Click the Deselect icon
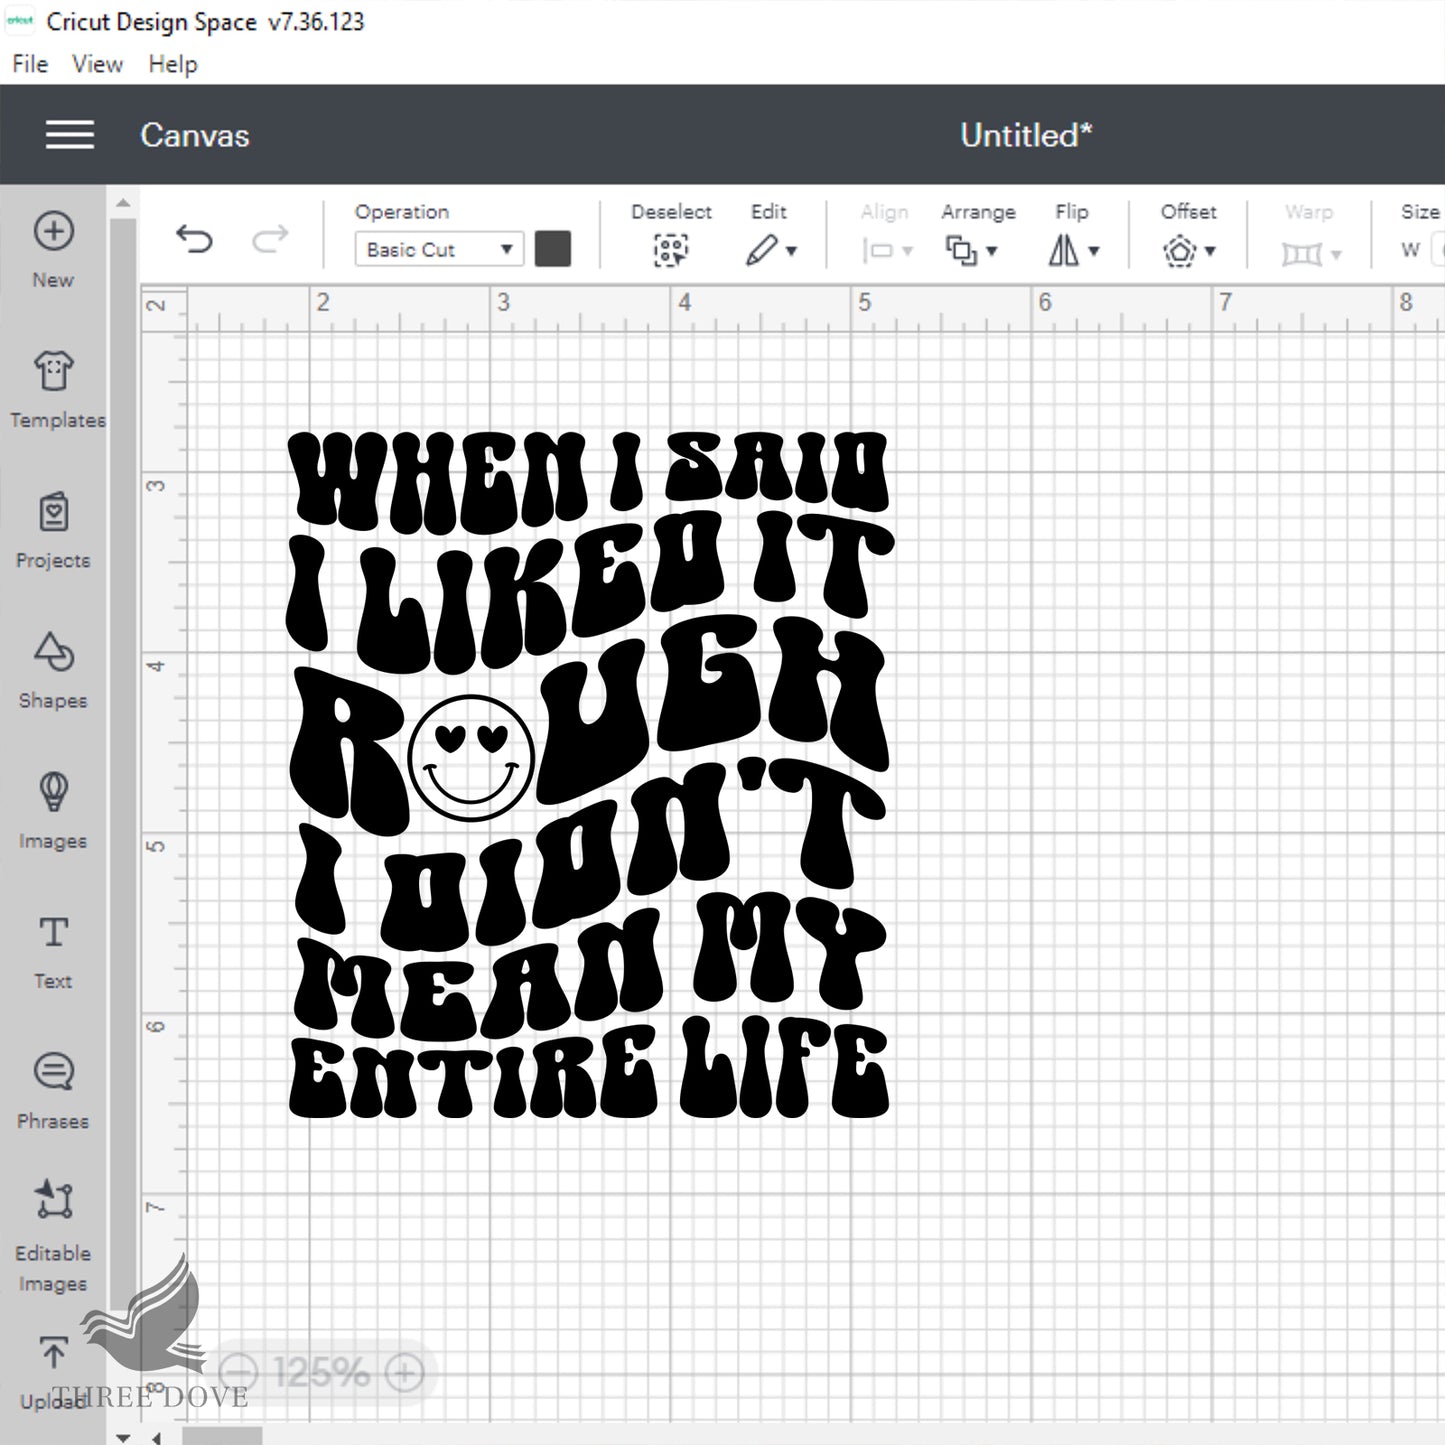The width and height of the screenshot is (1445, 1445). pyautogui.click(x=671, y=250)
